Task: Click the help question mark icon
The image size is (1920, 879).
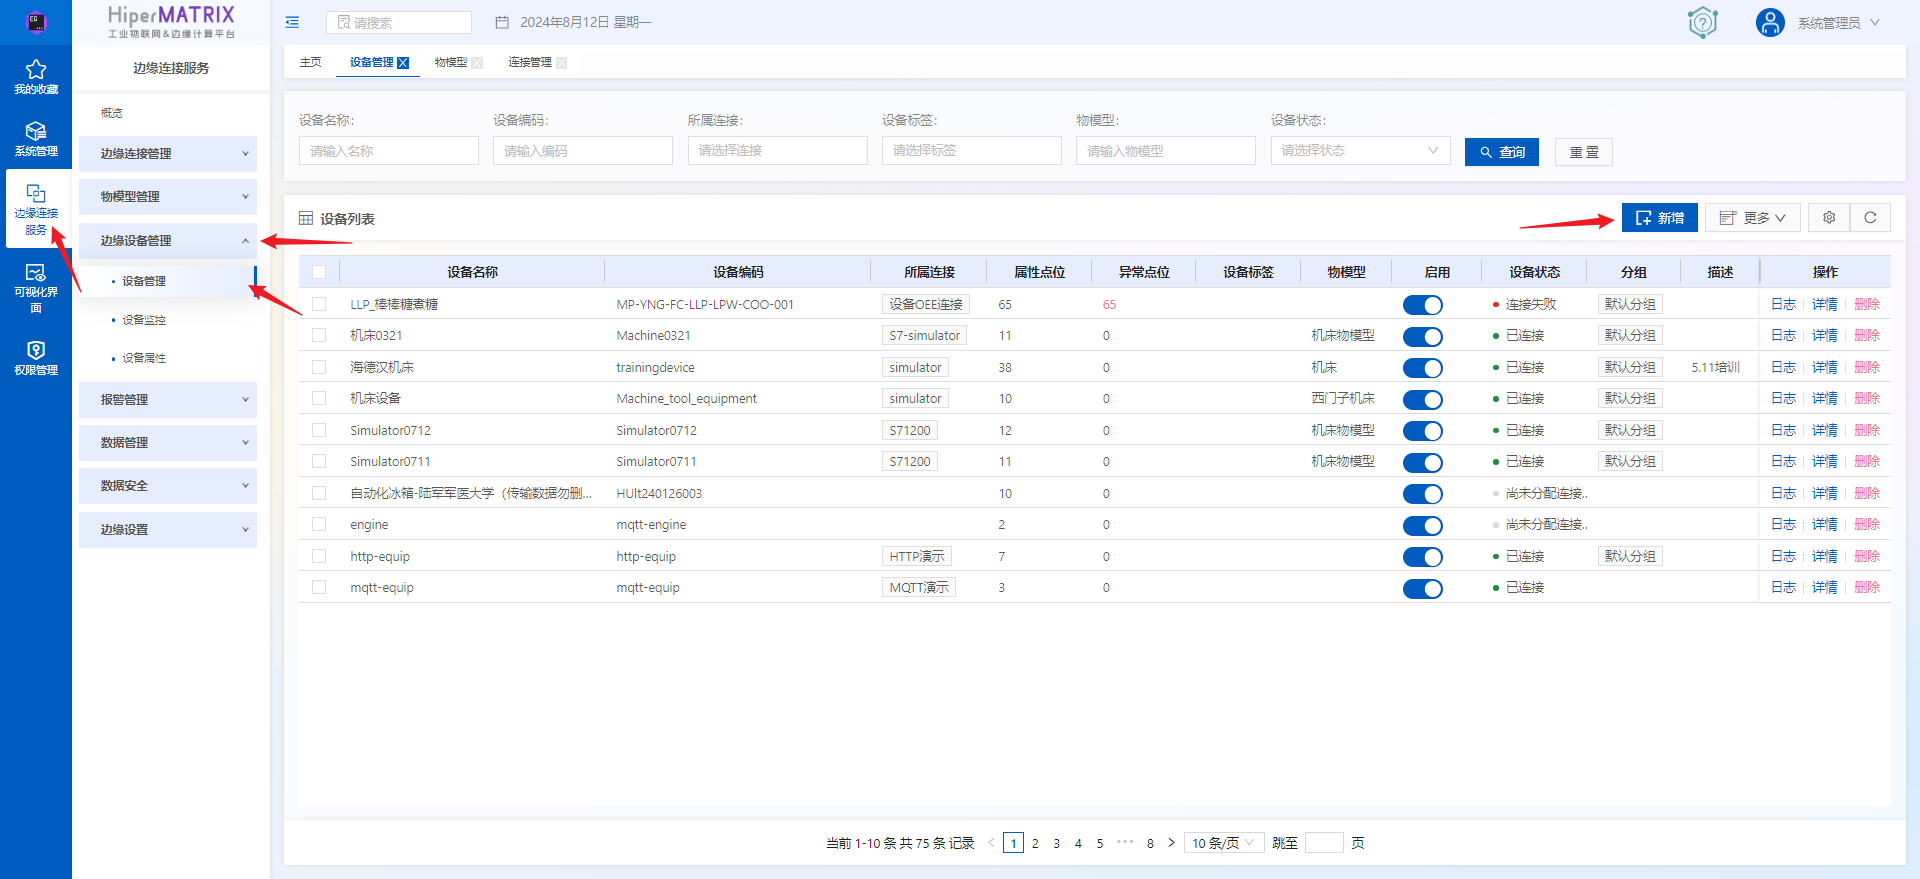Action: (x=1702, y=22)
